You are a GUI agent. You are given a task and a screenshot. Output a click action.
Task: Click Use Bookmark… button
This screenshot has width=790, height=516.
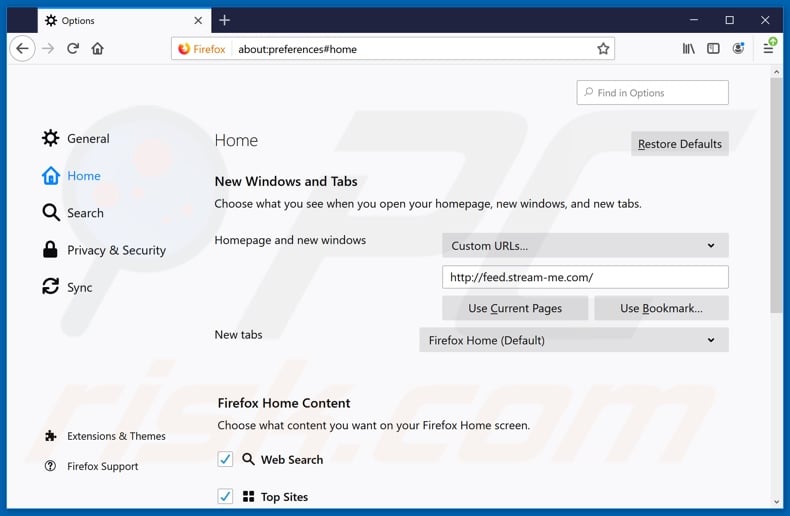(661, 308)
